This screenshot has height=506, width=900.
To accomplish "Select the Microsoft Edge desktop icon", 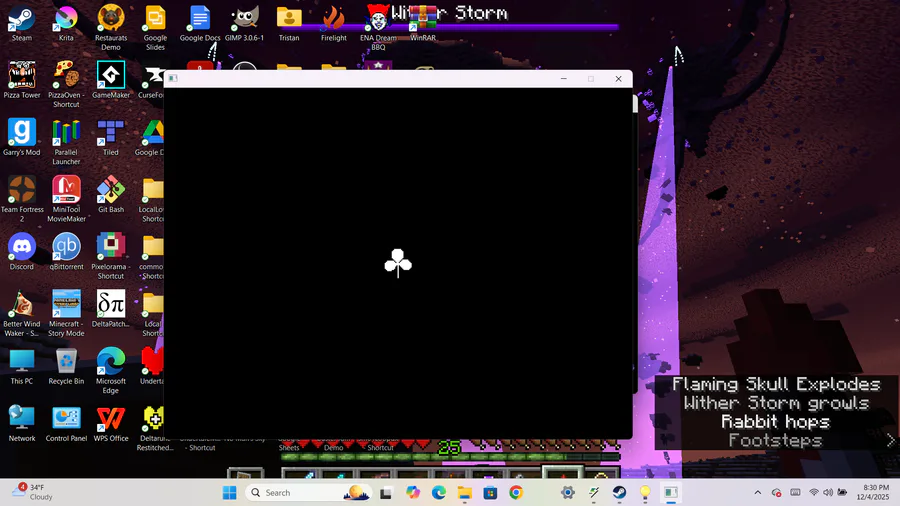I will 111,371.
